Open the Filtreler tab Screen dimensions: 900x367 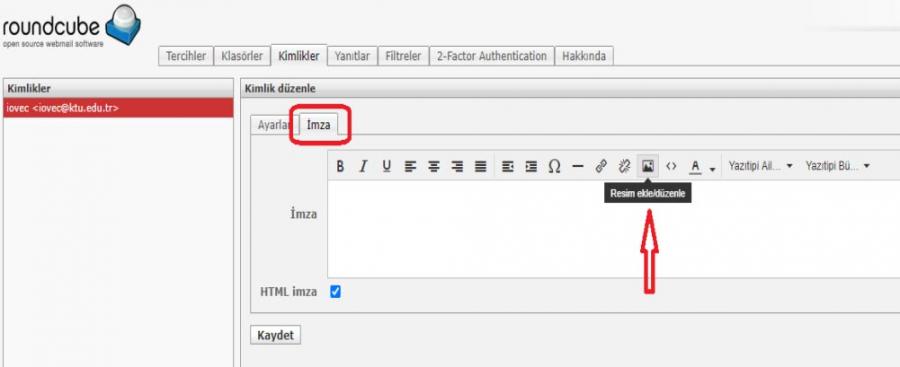tap(404, 56)
